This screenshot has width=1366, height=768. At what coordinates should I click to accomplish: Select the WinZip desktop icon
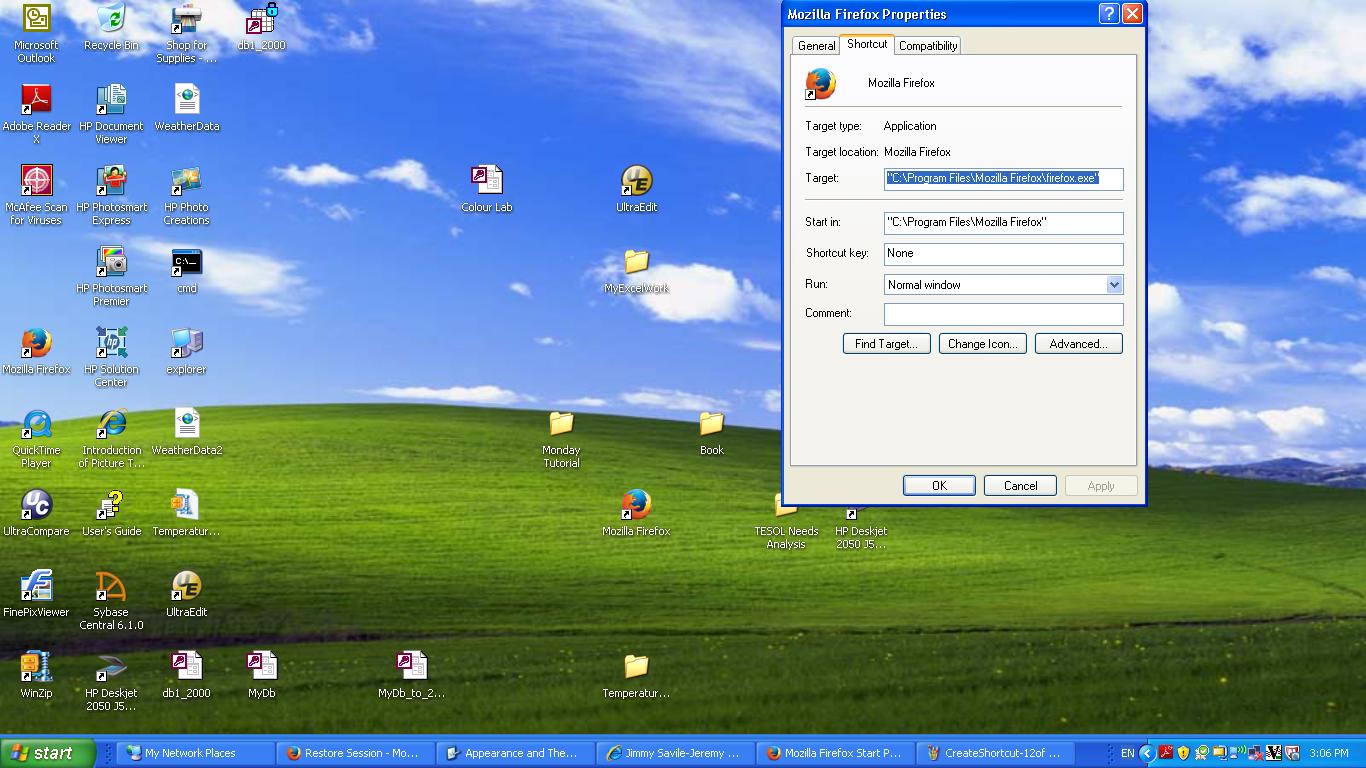(x=36, y=667)
